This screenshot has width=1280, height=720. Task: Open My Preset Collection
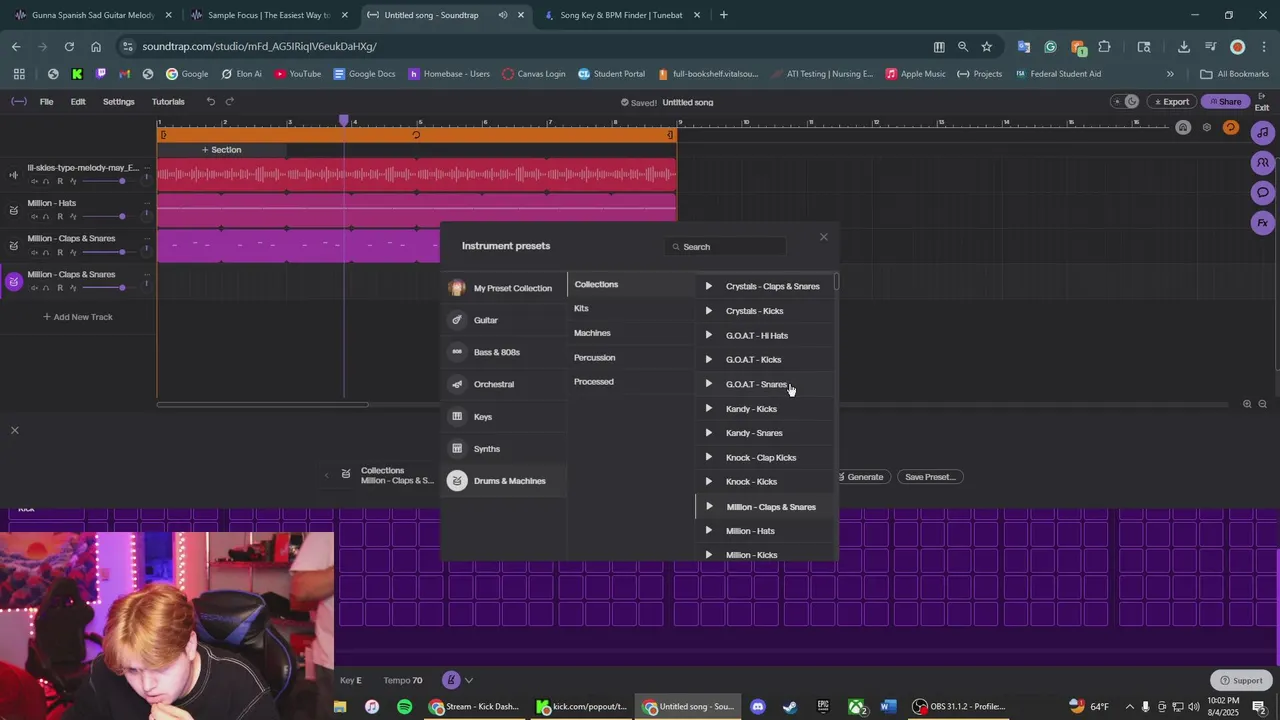click(505, 288)
